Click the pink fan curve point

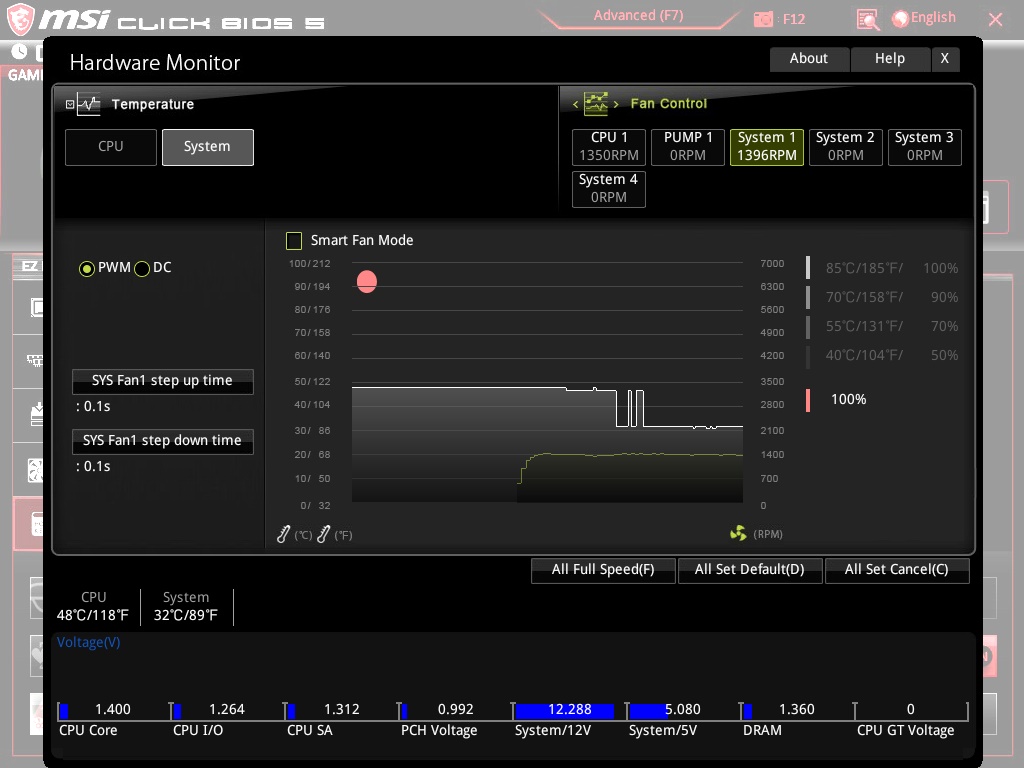point(367,282)
